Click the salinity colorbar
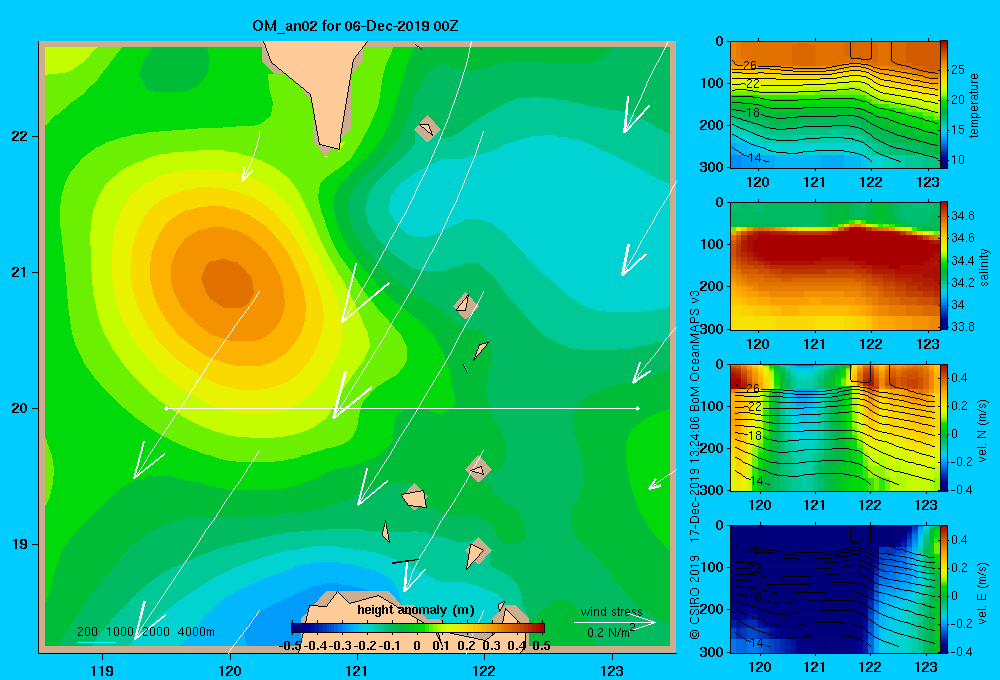Image resolution: width=1000 pixels, height=680 pixels. coord(944,265)
